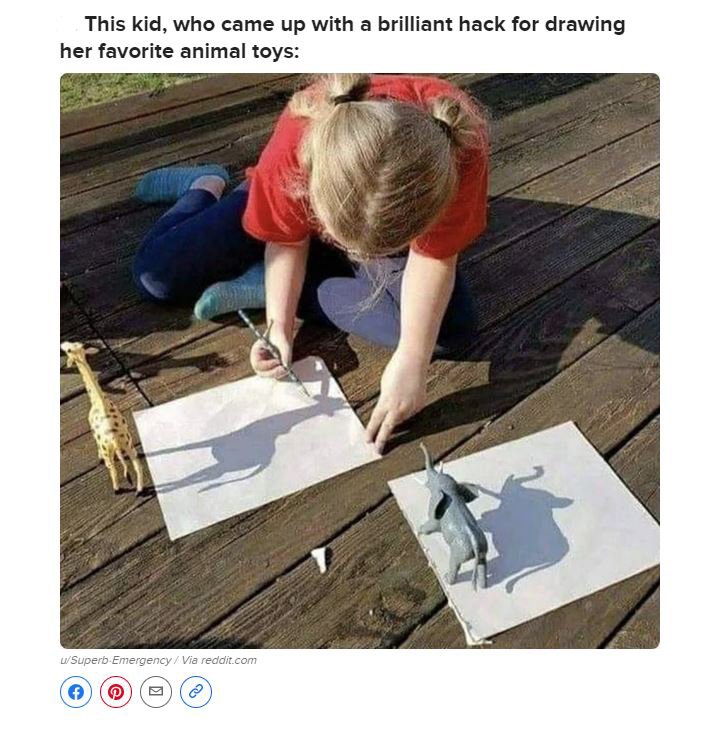Open the u/Superb-Emergency credit link
This screenshot has width=708, height=742.
(116, 660)
